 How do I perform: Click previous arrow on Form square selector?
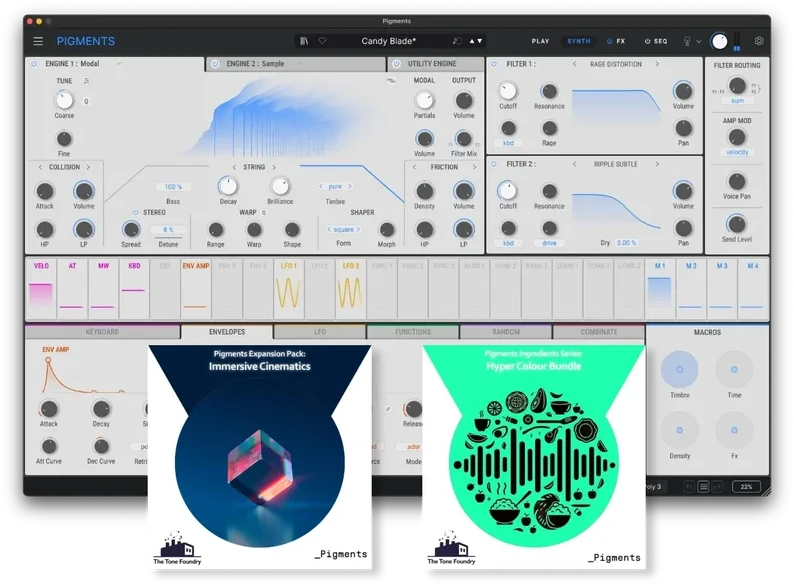coord(329,229)
